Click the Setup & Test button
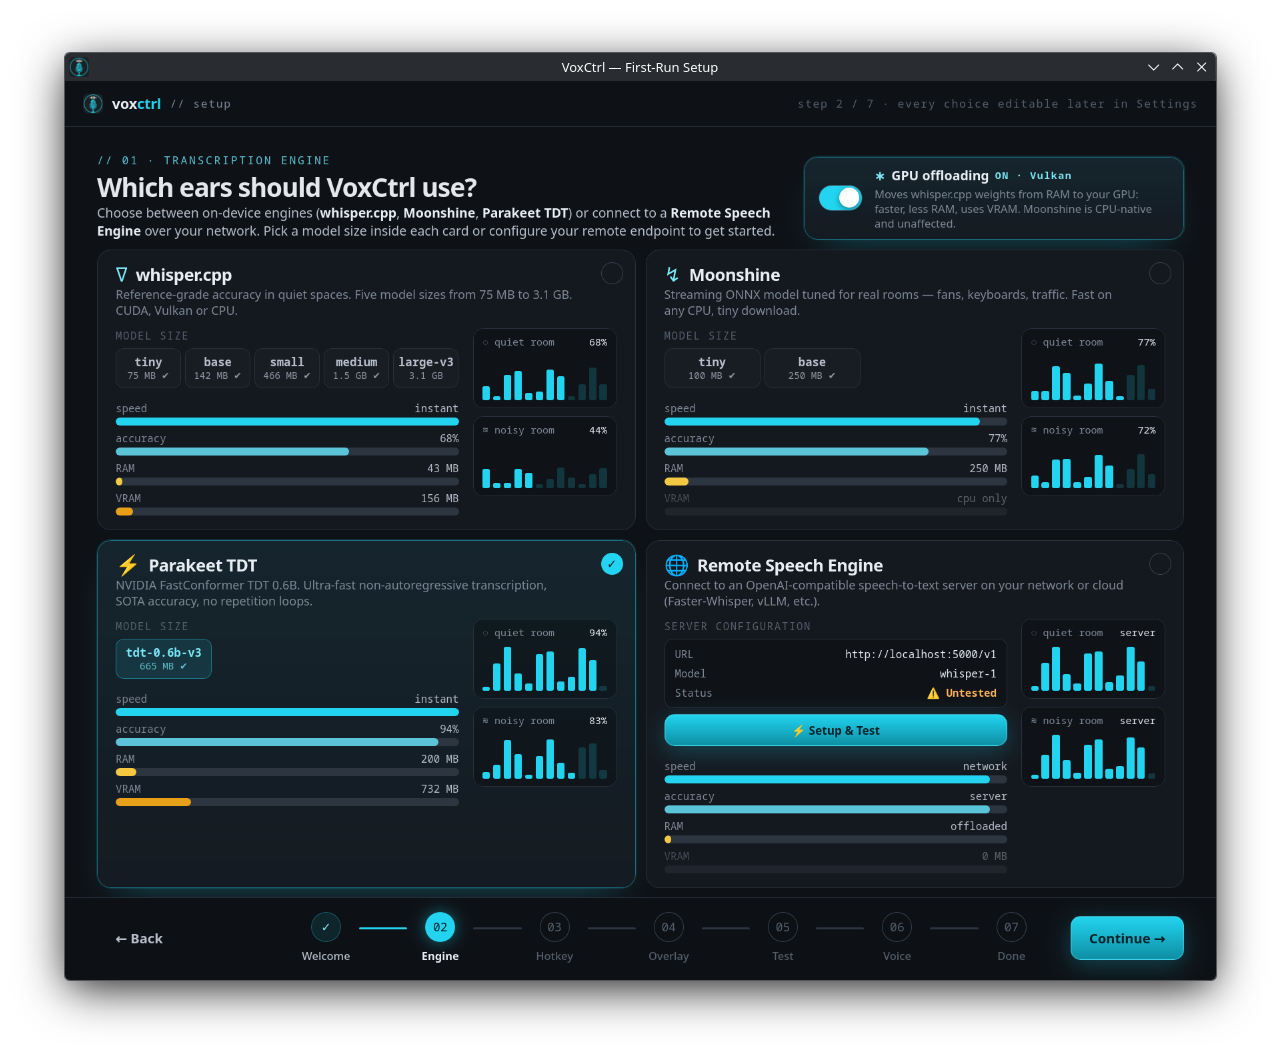Screen dimensions: 1281x1057 (836, 731)
